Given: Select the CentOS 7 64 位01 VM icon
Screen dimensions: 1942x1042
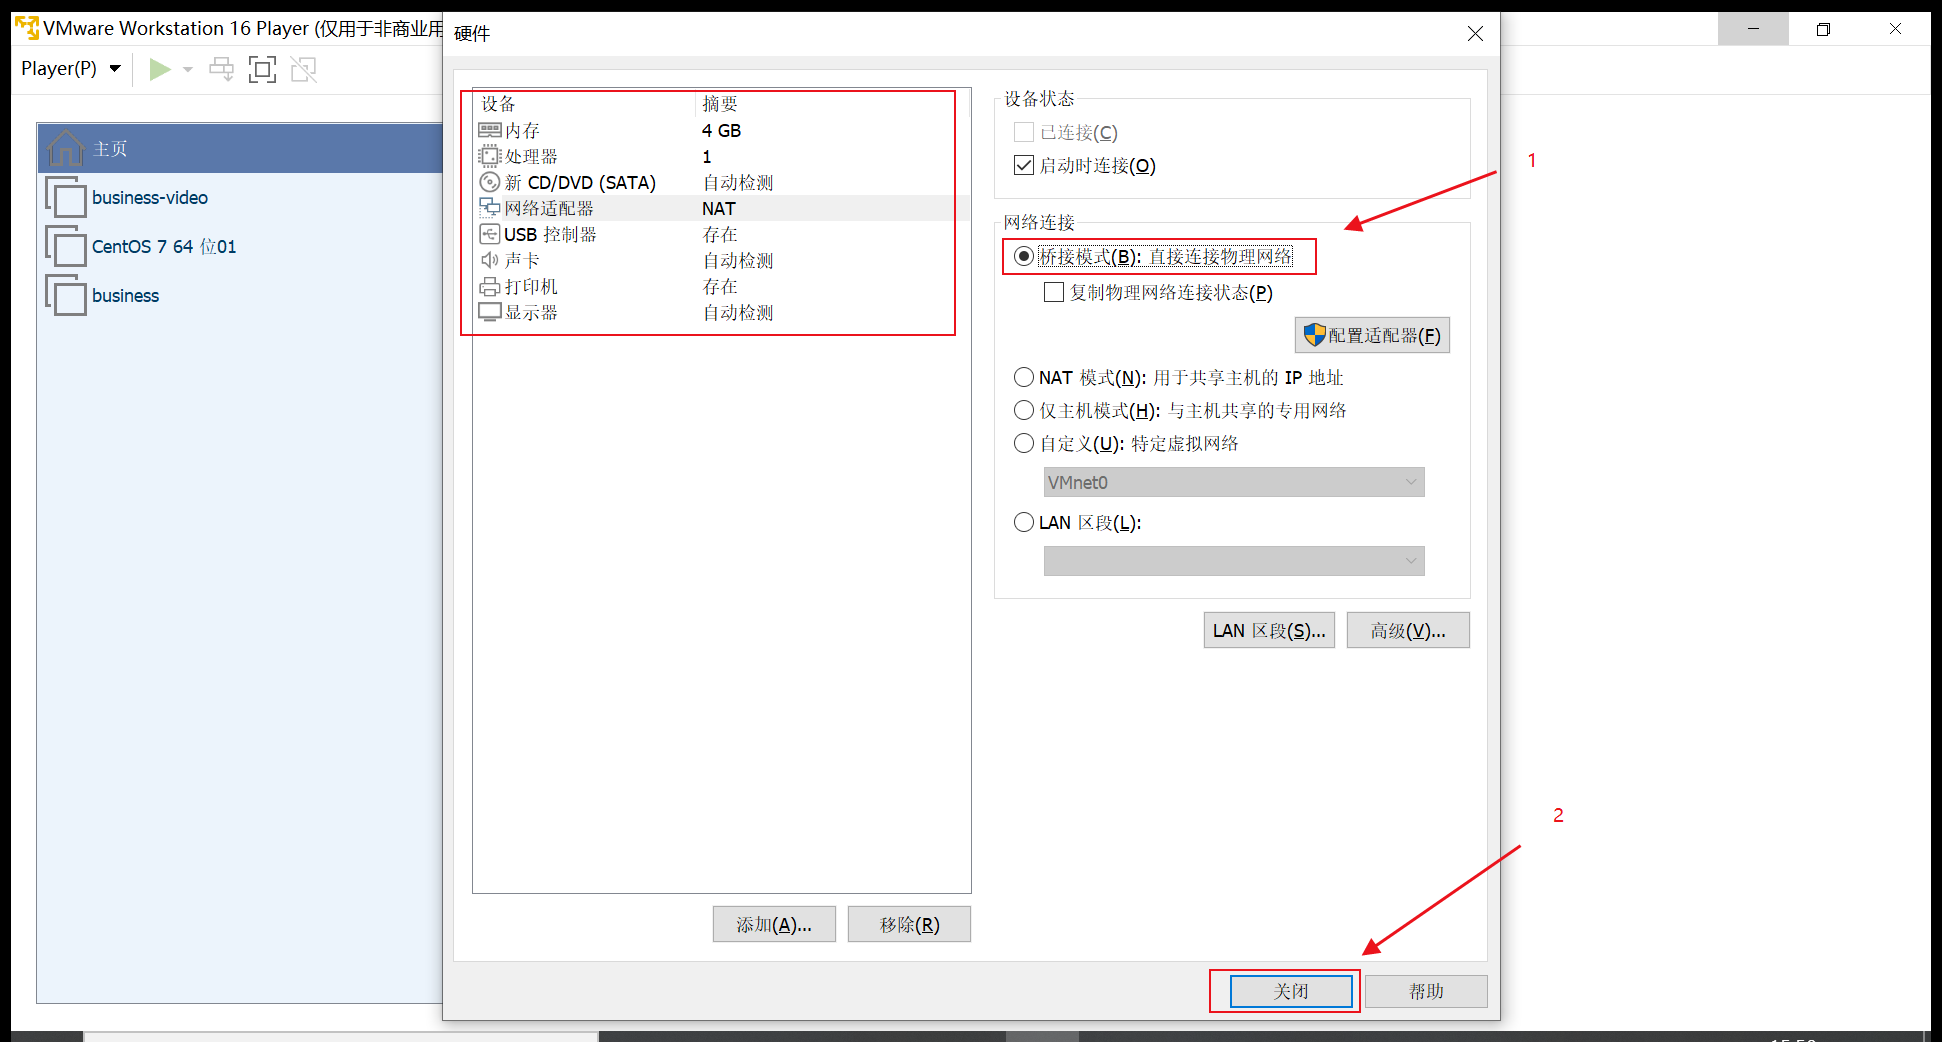Looking at the screenshot, I should 66,246.
